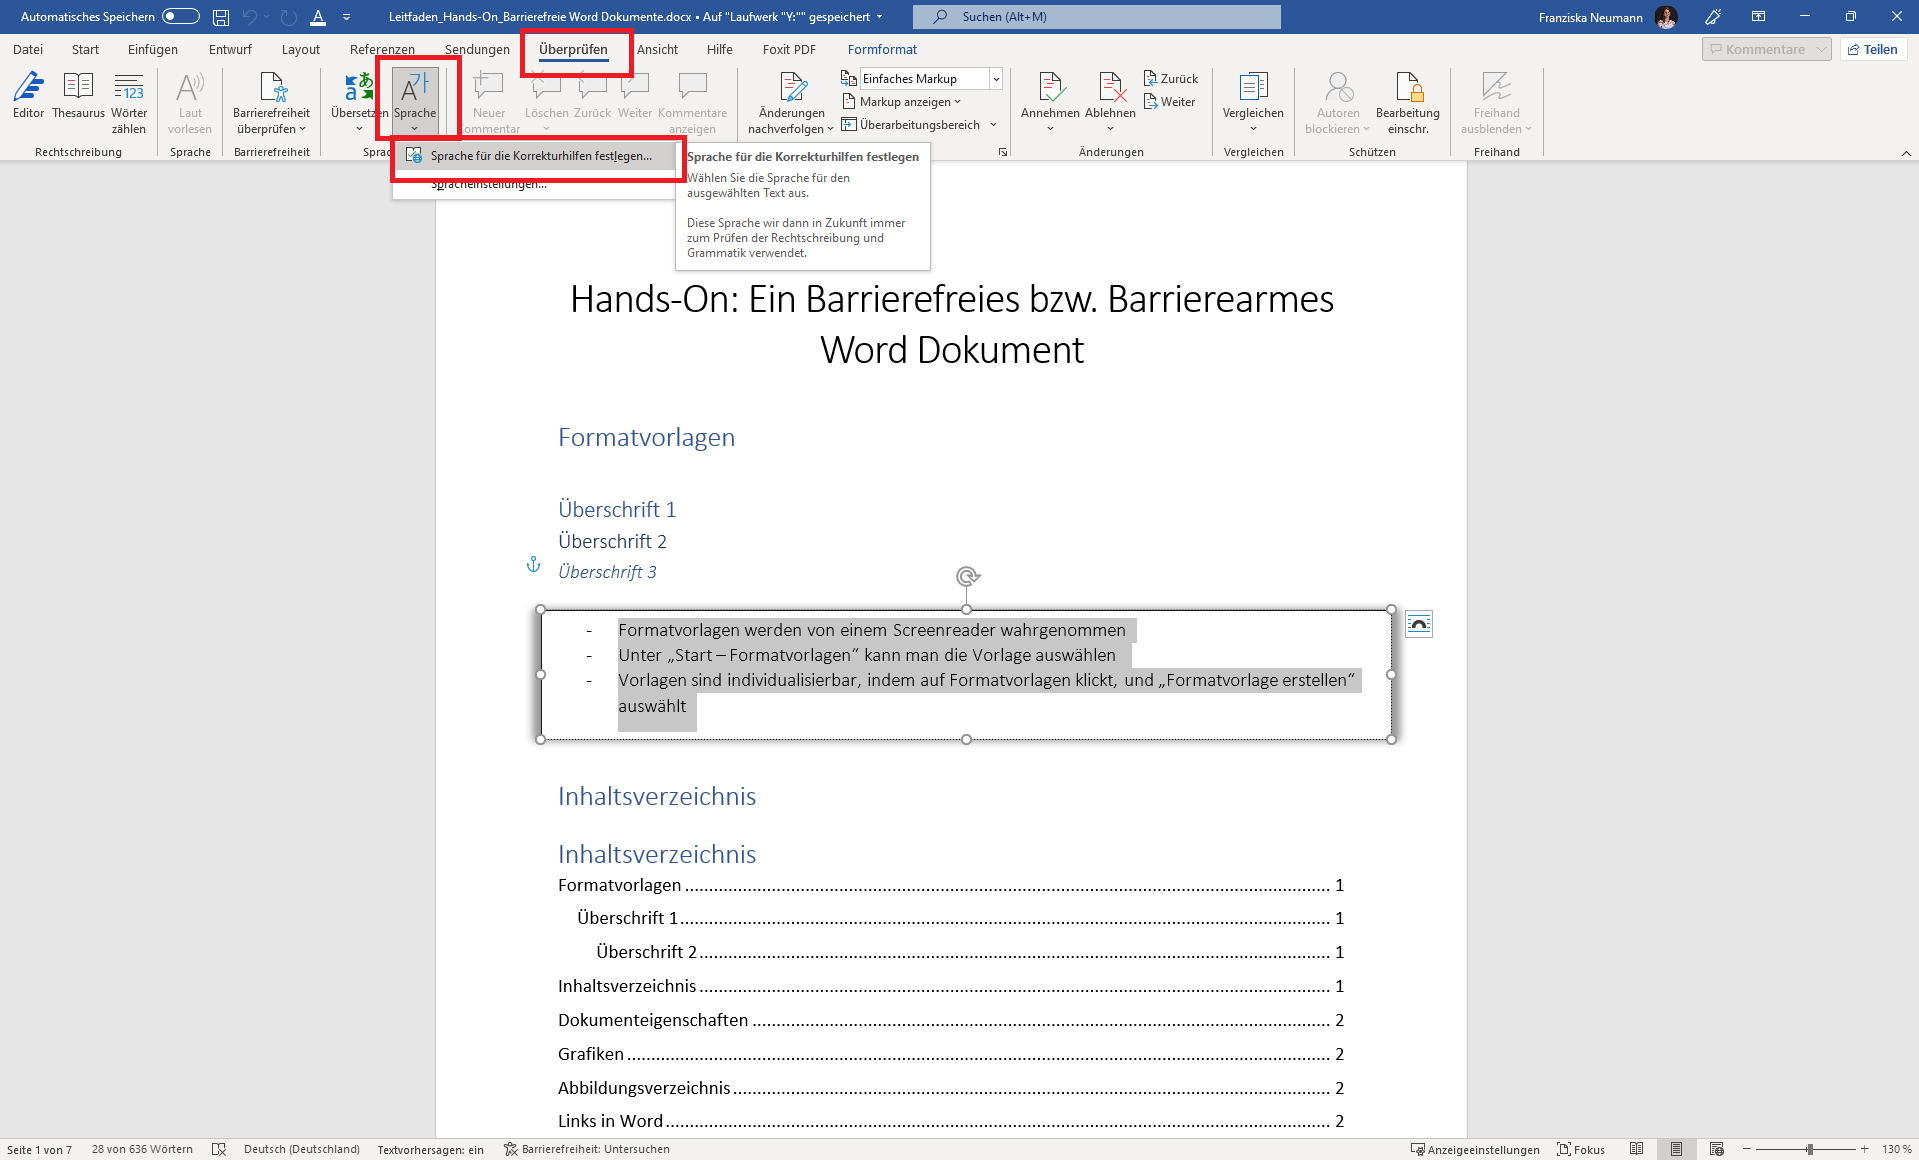Toggle Änderungen nachverfolgen track changes

[791, 102]
